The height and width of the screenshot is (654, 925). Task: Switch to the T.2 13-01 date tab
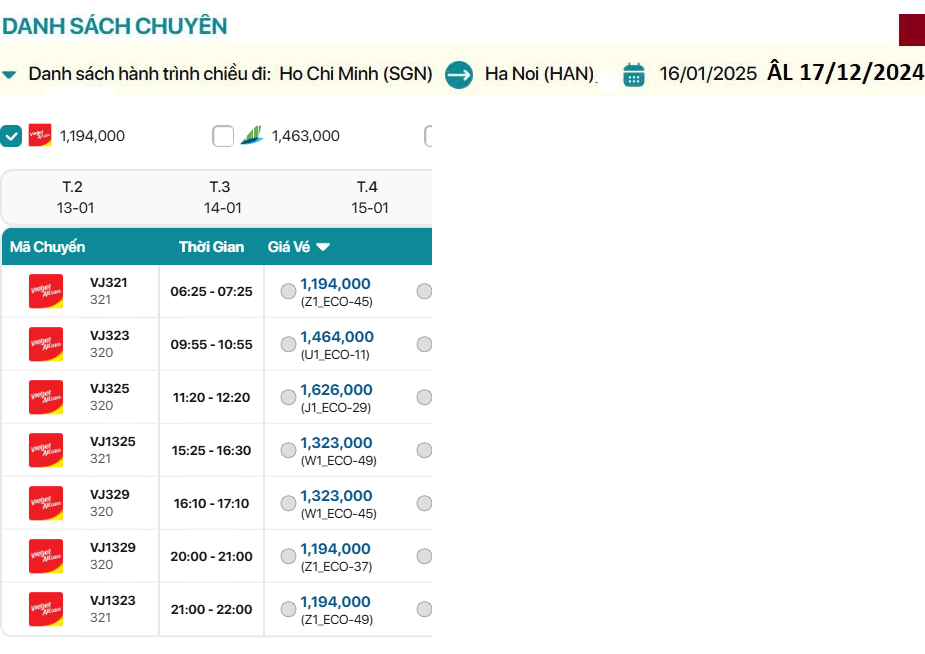click(x=72, y=197)
